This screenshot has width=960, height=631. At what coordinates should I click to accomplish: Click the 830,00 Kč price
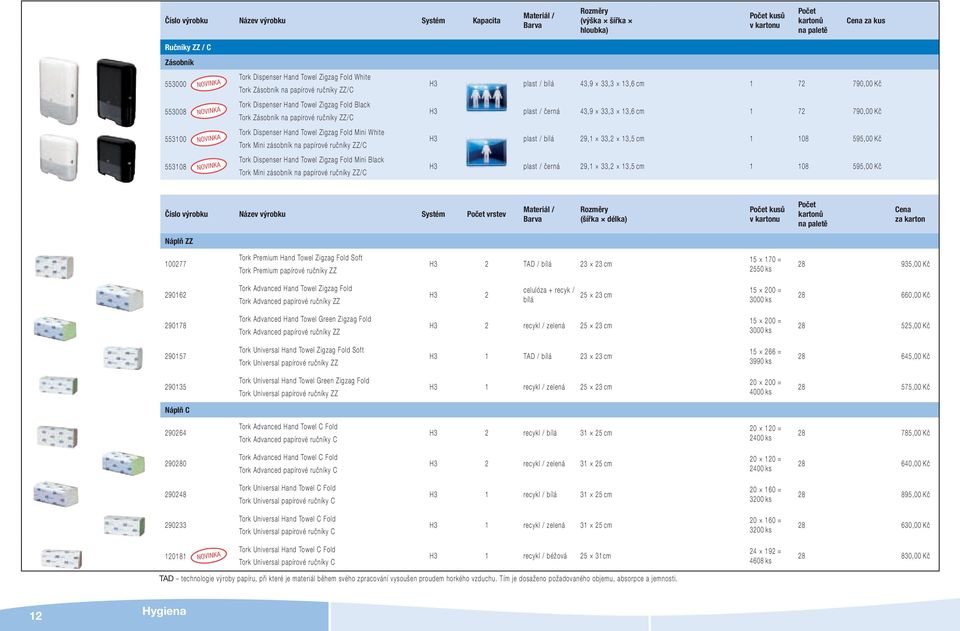click(915, 556)
